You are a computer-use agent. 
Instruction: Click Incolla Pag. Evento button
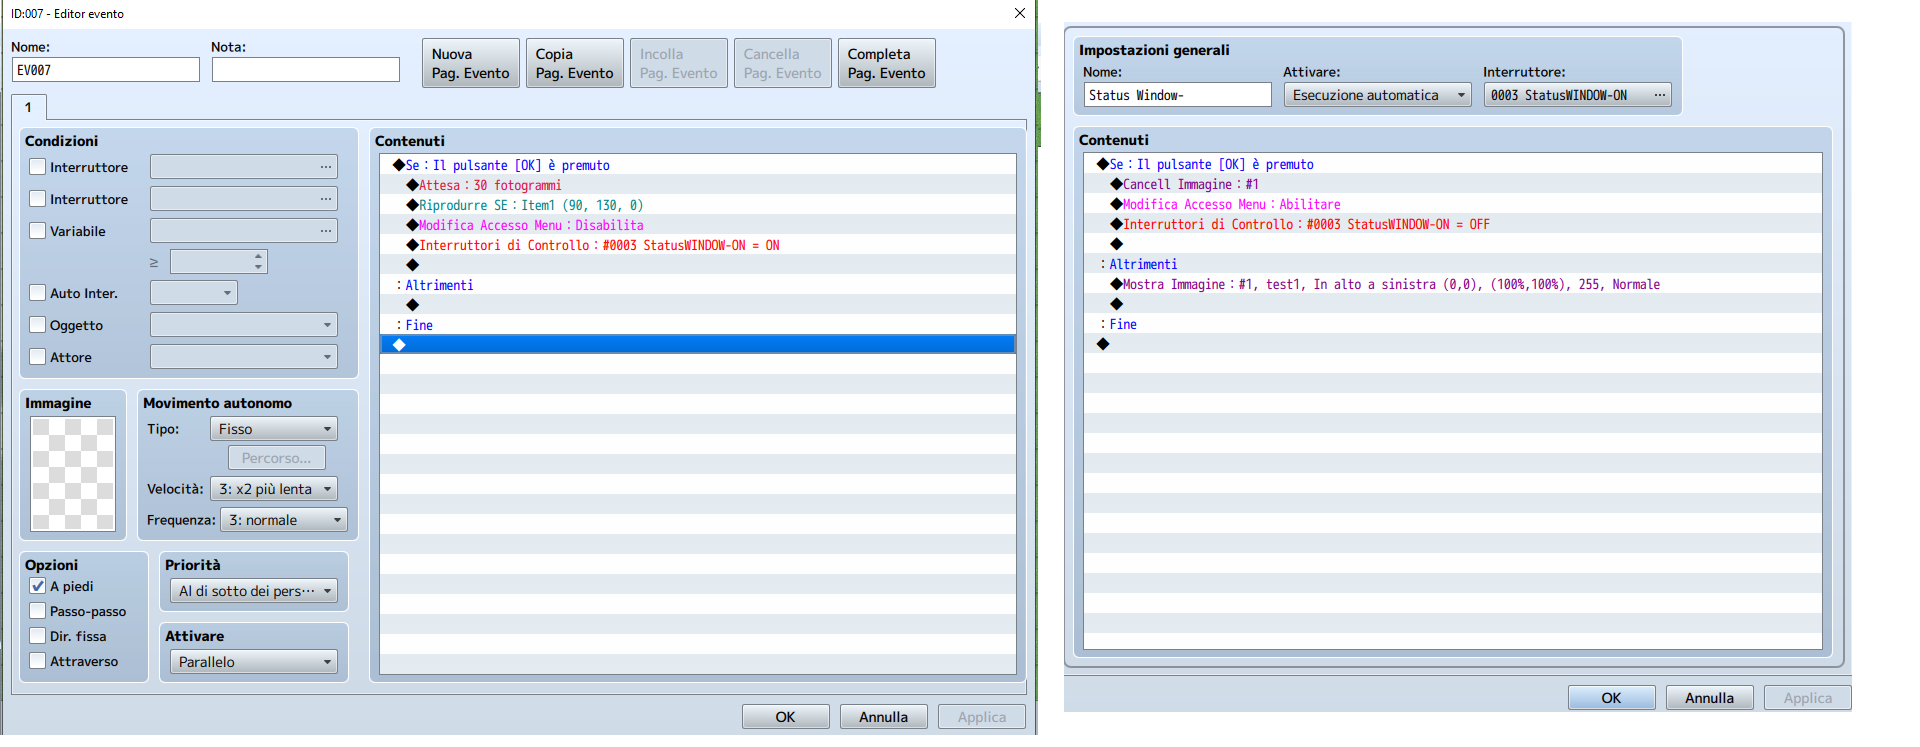pos(679,63)
